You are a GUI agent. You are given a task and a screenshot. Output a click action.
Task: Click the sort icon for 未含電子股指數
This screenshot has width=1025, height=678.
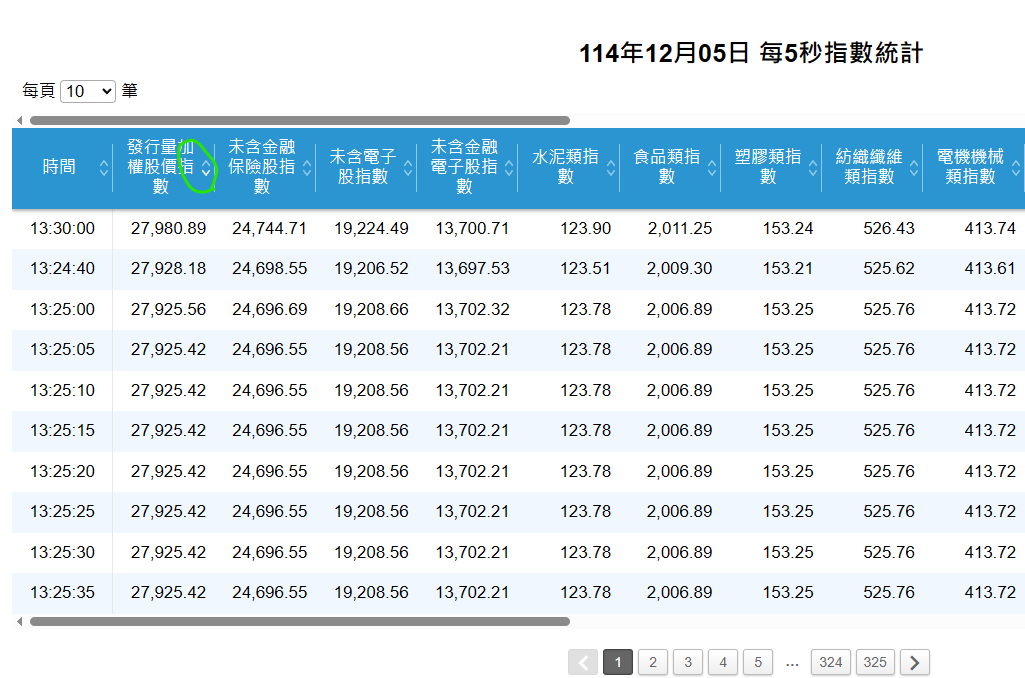[x=408, y=169]
